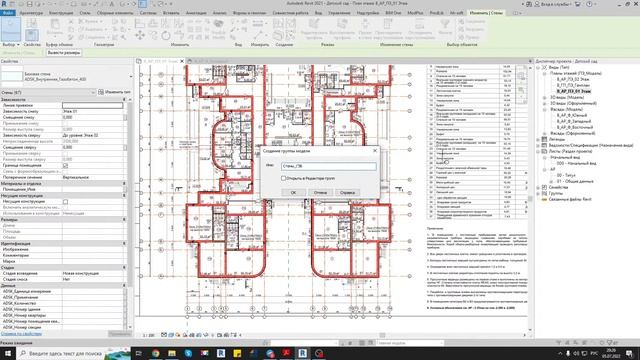Click the Вставить paste icon in ribbon

(55, 27)
